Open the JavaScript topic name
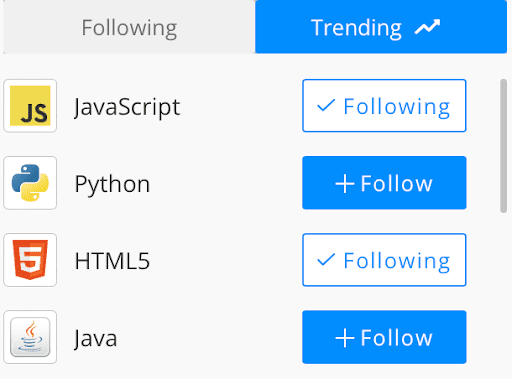The width and height of the screenshot is (512, 379). tap(127, 107)
